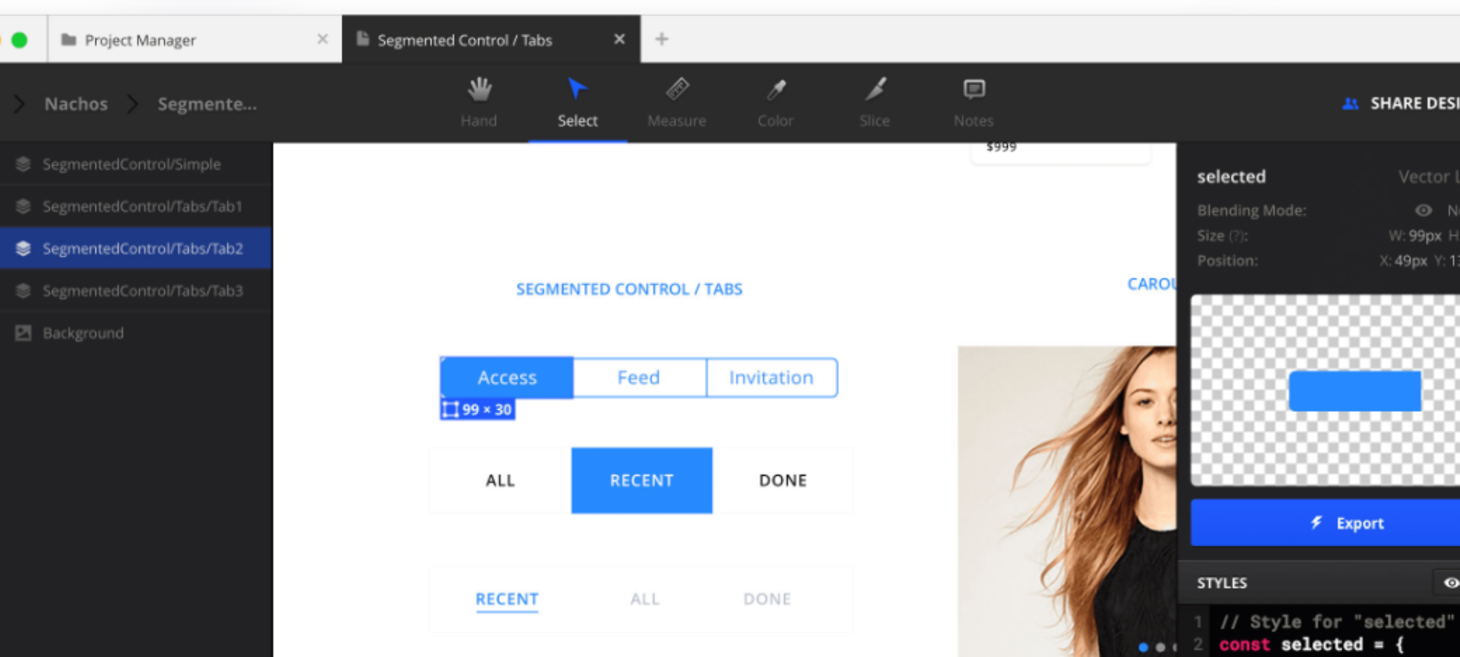This screenshot has width=1460, height=657.
Task: Select the Access segment on canvas
Action: [x=507, y=377]
